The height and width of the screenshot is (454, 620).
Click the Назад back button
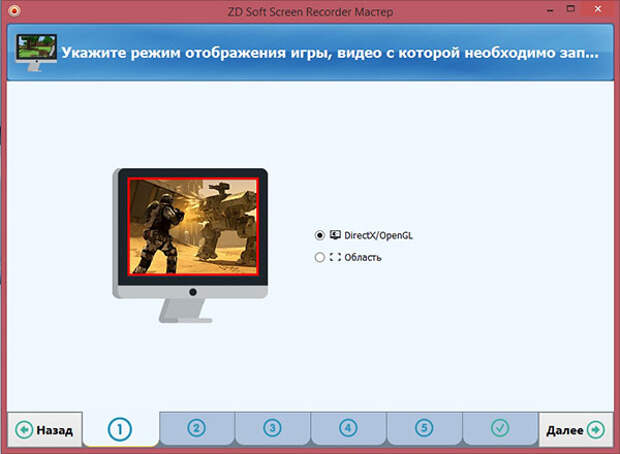45,429
